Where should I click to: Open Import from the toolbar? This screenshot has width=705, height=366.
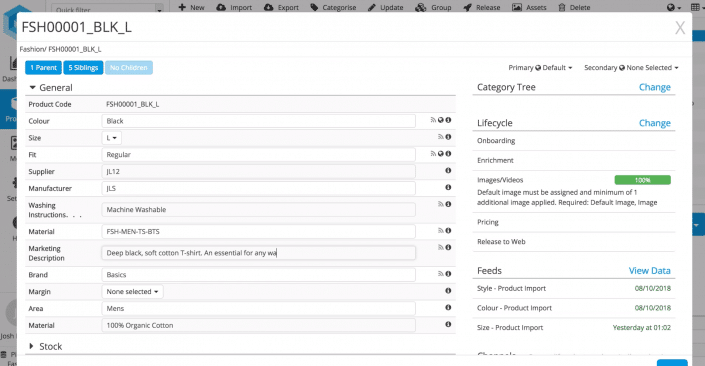pos(234,7)
